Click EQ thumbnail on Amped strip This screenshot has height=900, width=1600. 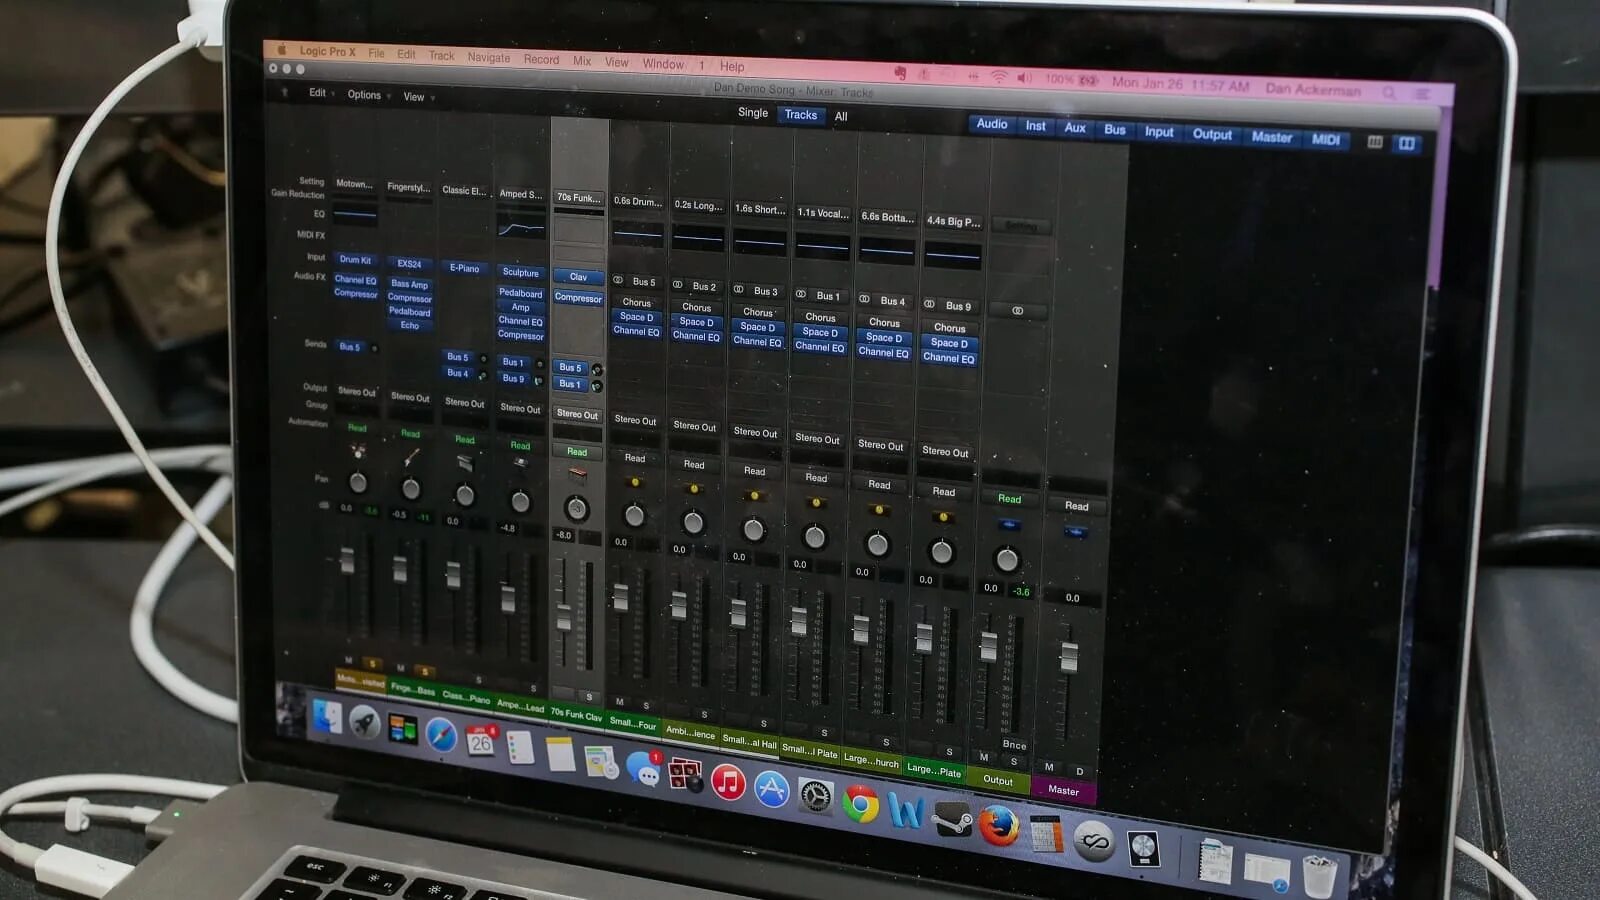tap(520, 228)
